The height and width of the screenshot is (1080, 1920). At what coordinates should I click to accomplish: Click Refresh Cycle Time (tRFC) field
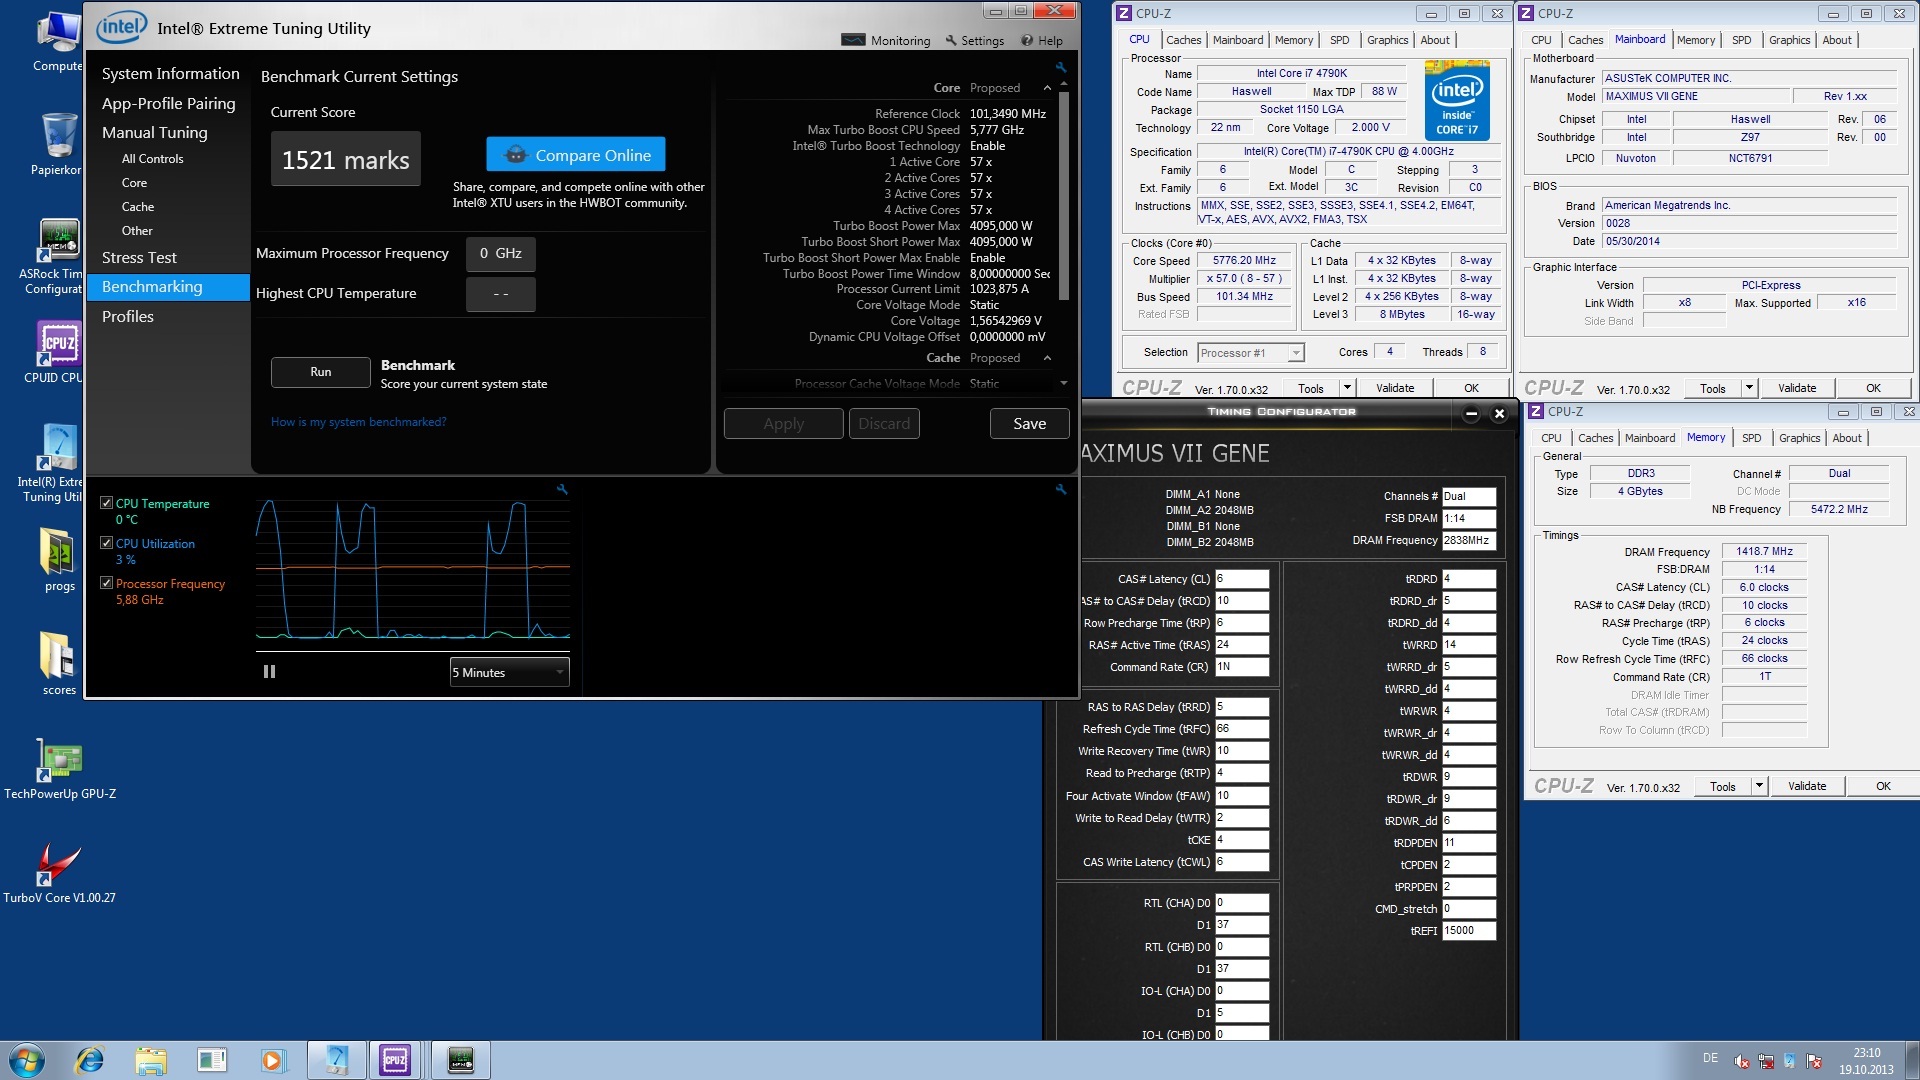point(1241,729)
